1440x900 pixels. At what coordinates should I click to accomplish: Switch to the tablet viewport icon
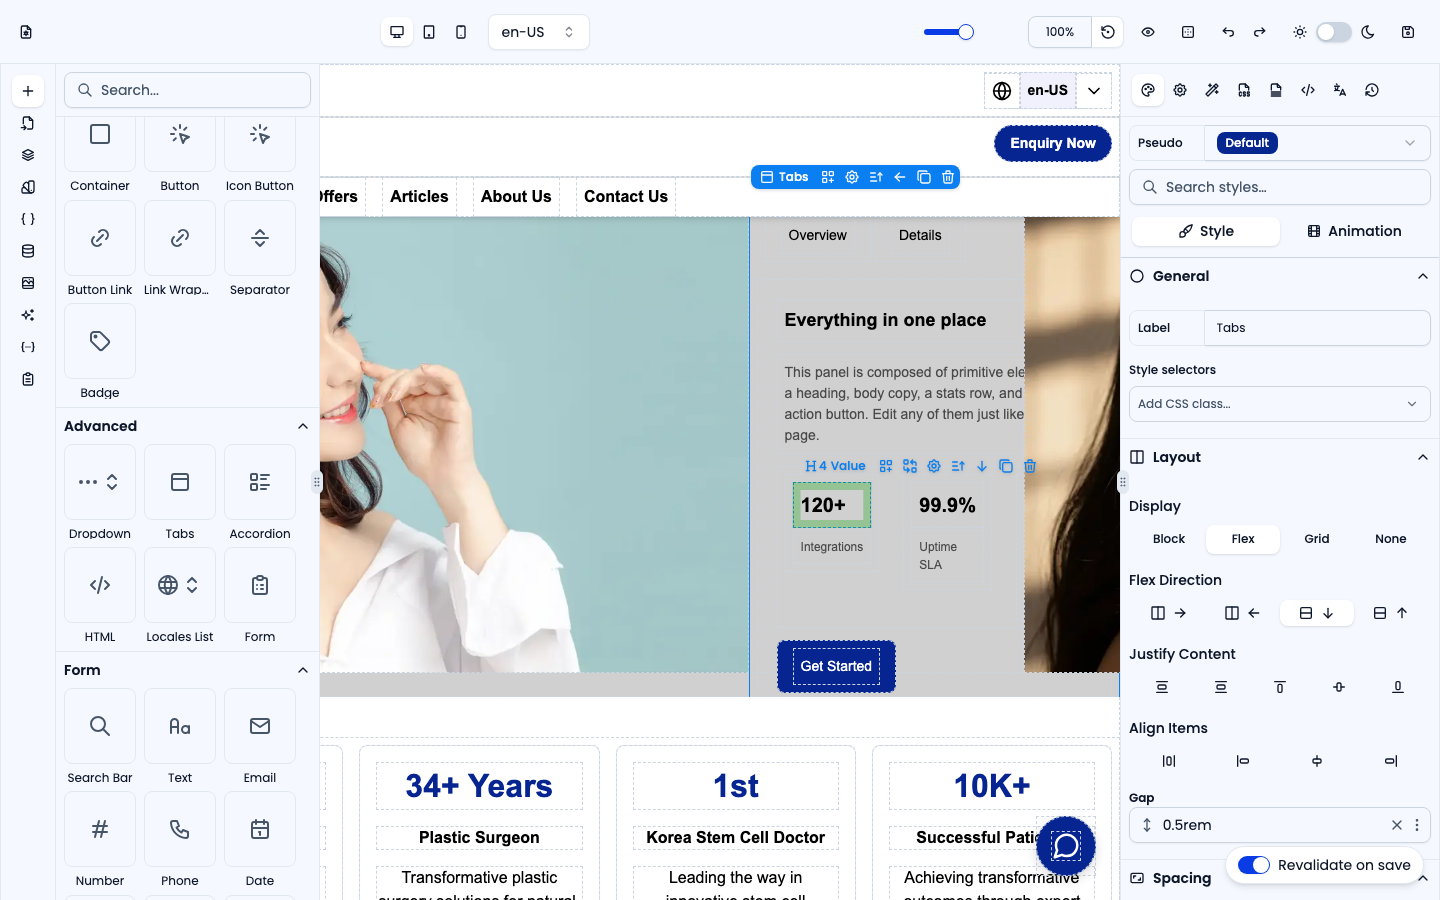click(x=429, y=32)
